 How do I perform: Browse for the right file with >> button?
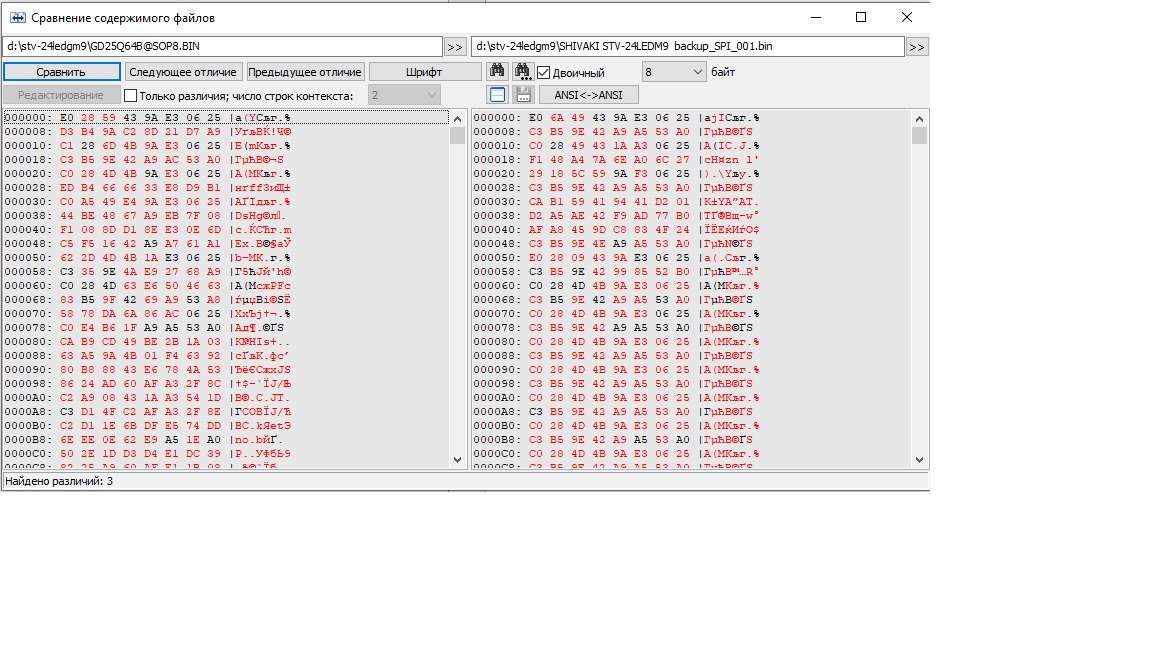tap(917, 47)
